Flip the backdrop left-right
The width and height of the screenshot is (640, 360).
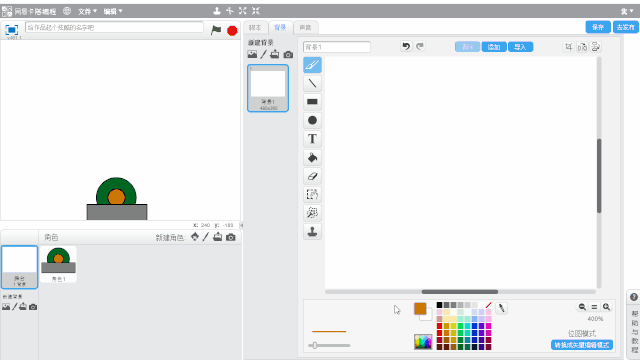click(x=582, y=47)
